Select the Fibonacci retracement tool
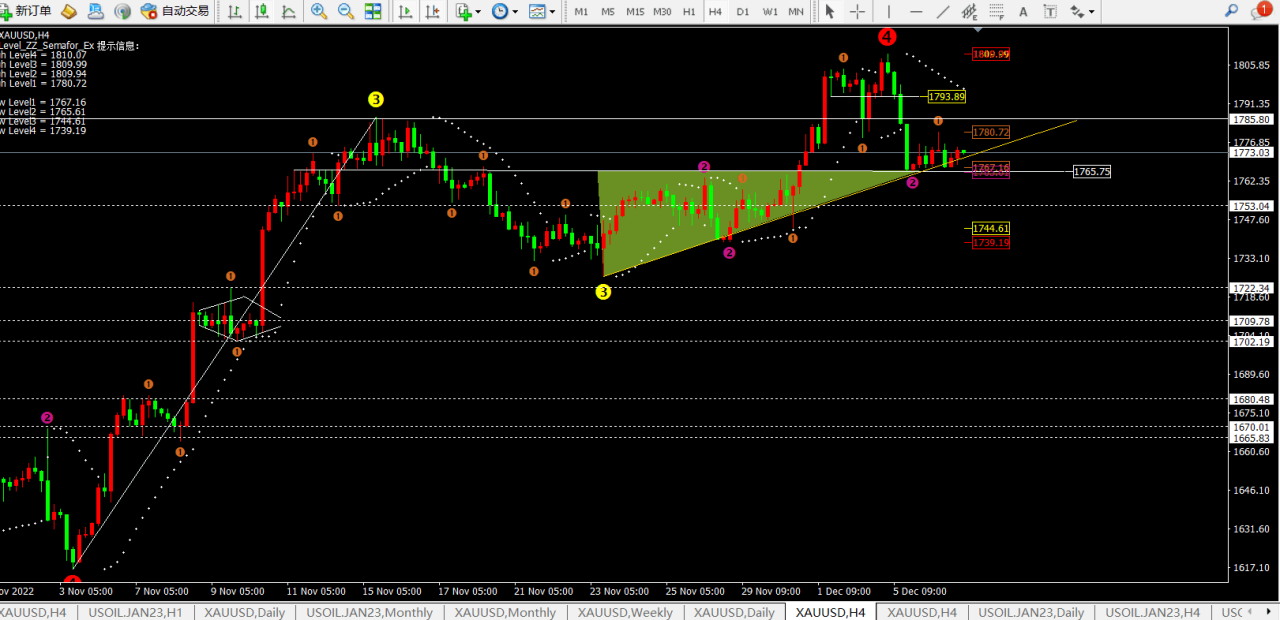Image resolution: width=1280 pixels, height=620 pixels. [996, 12]
